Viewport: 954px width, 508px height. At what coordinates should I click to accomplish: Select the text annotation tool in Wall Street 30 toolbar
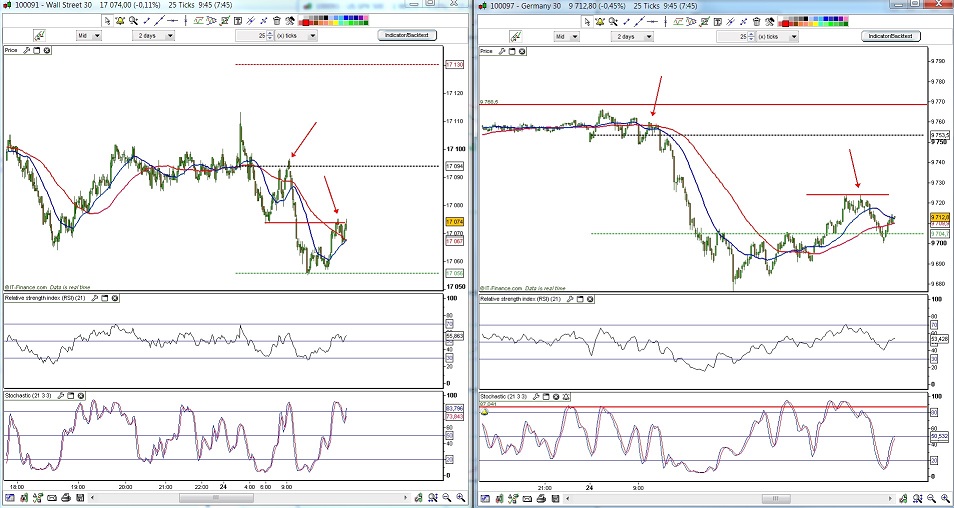pos(238,21)
